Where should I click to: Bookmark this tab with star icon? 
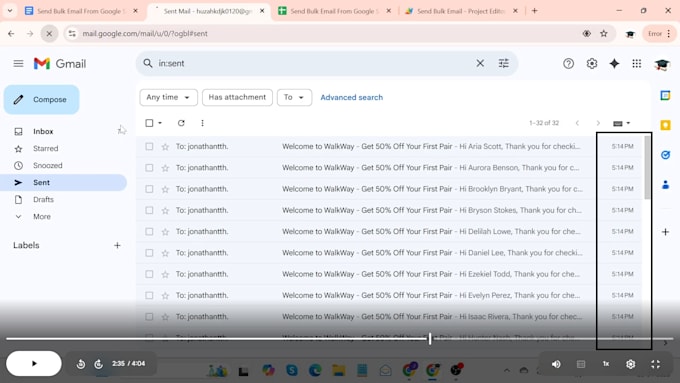604,33
